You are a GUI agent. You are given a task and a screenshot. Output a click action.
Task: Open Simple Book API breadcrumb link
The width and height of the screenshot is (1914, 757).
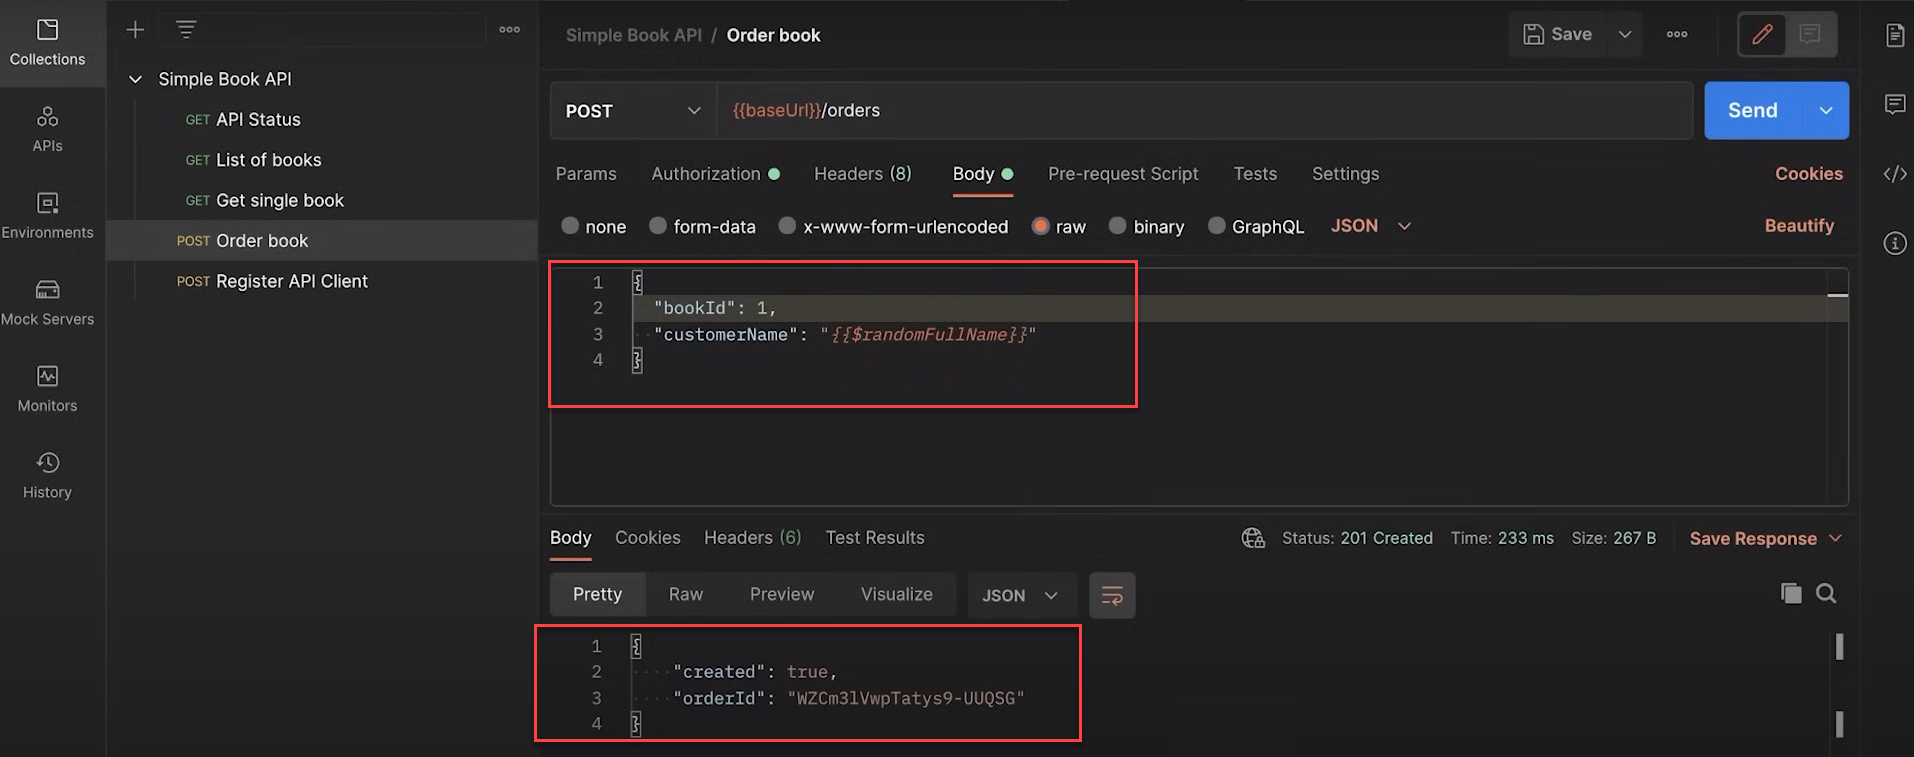(634, 35)
